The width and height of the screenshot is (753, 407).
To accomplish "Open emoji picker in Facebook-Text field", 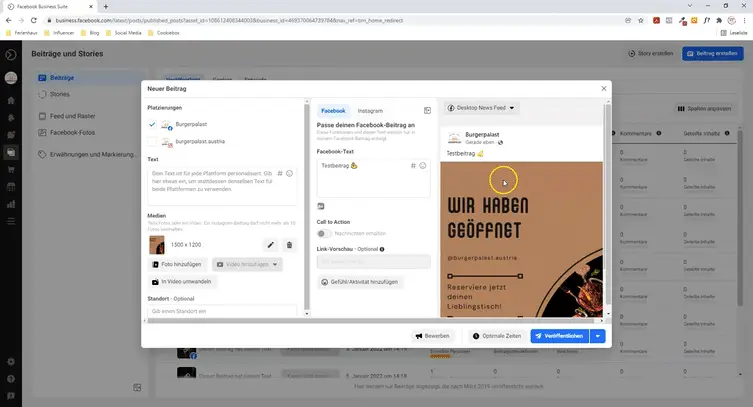I will click(423, 166).
